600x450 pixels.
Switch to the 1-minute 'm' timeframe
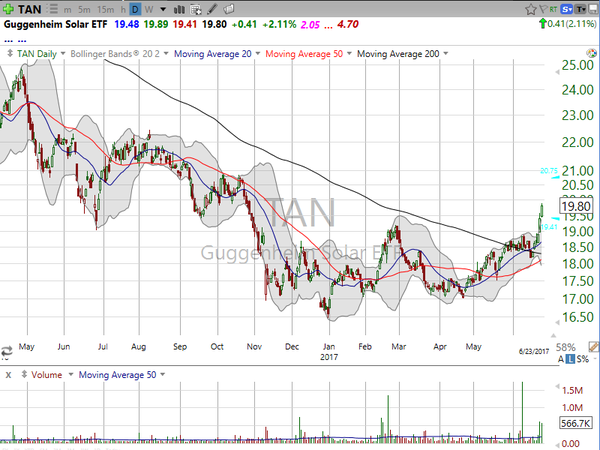tap(67, 10)
